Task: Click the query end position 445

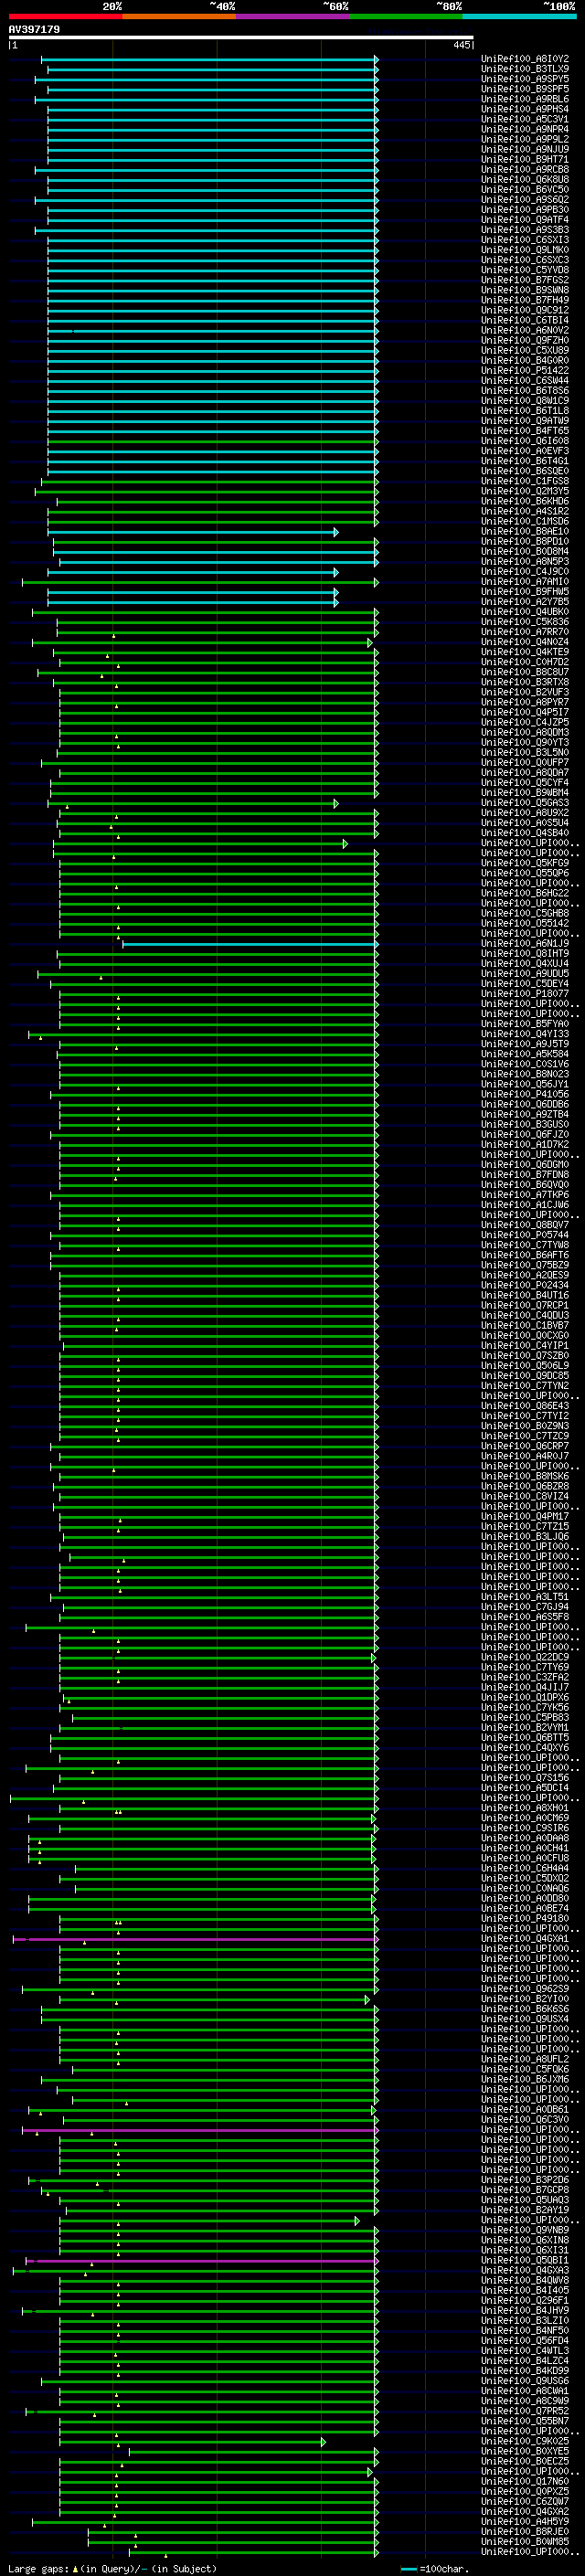Action: (x=461, y=45)
